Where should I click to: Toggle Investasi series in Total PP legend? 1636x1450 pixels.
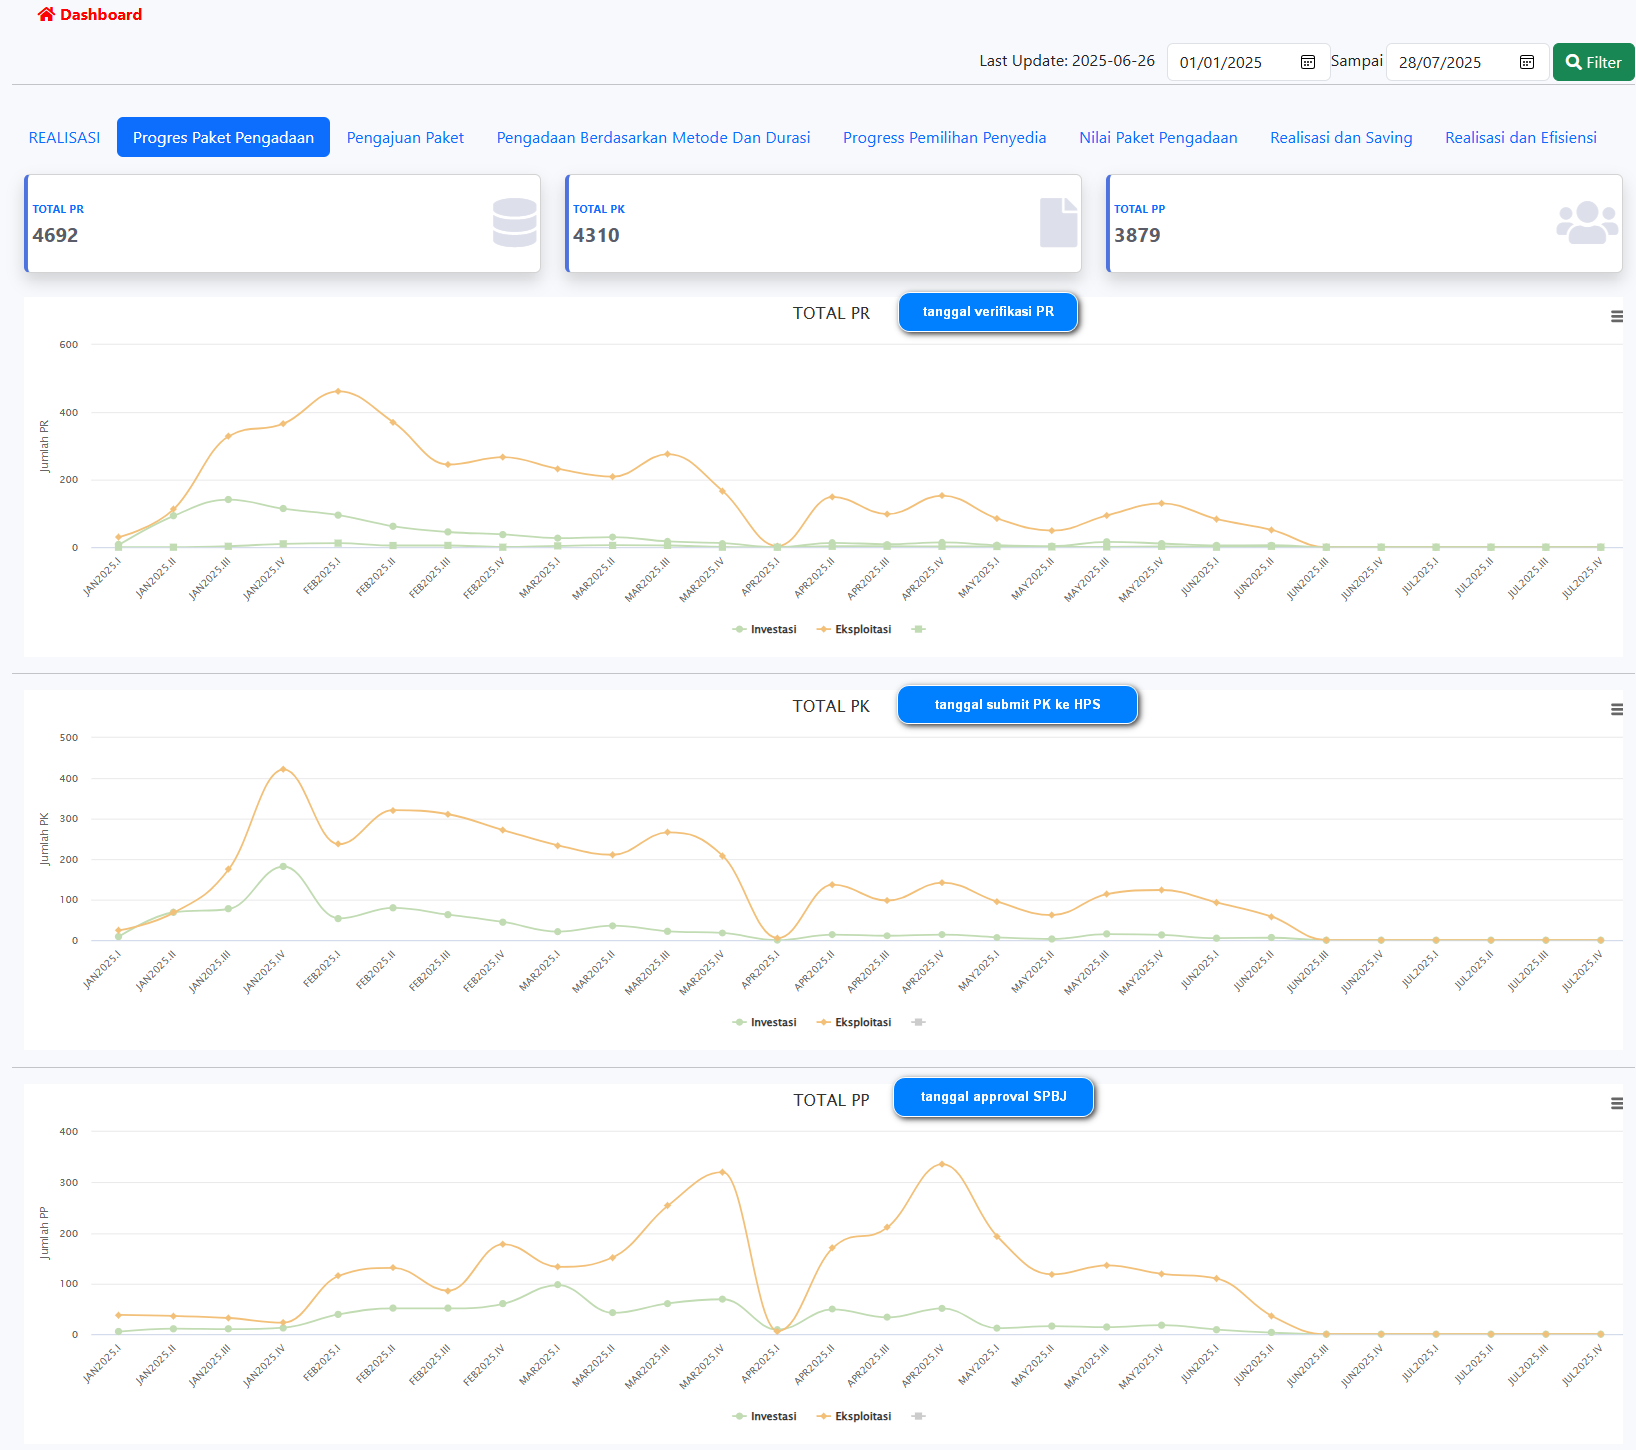coord(765,1417)
